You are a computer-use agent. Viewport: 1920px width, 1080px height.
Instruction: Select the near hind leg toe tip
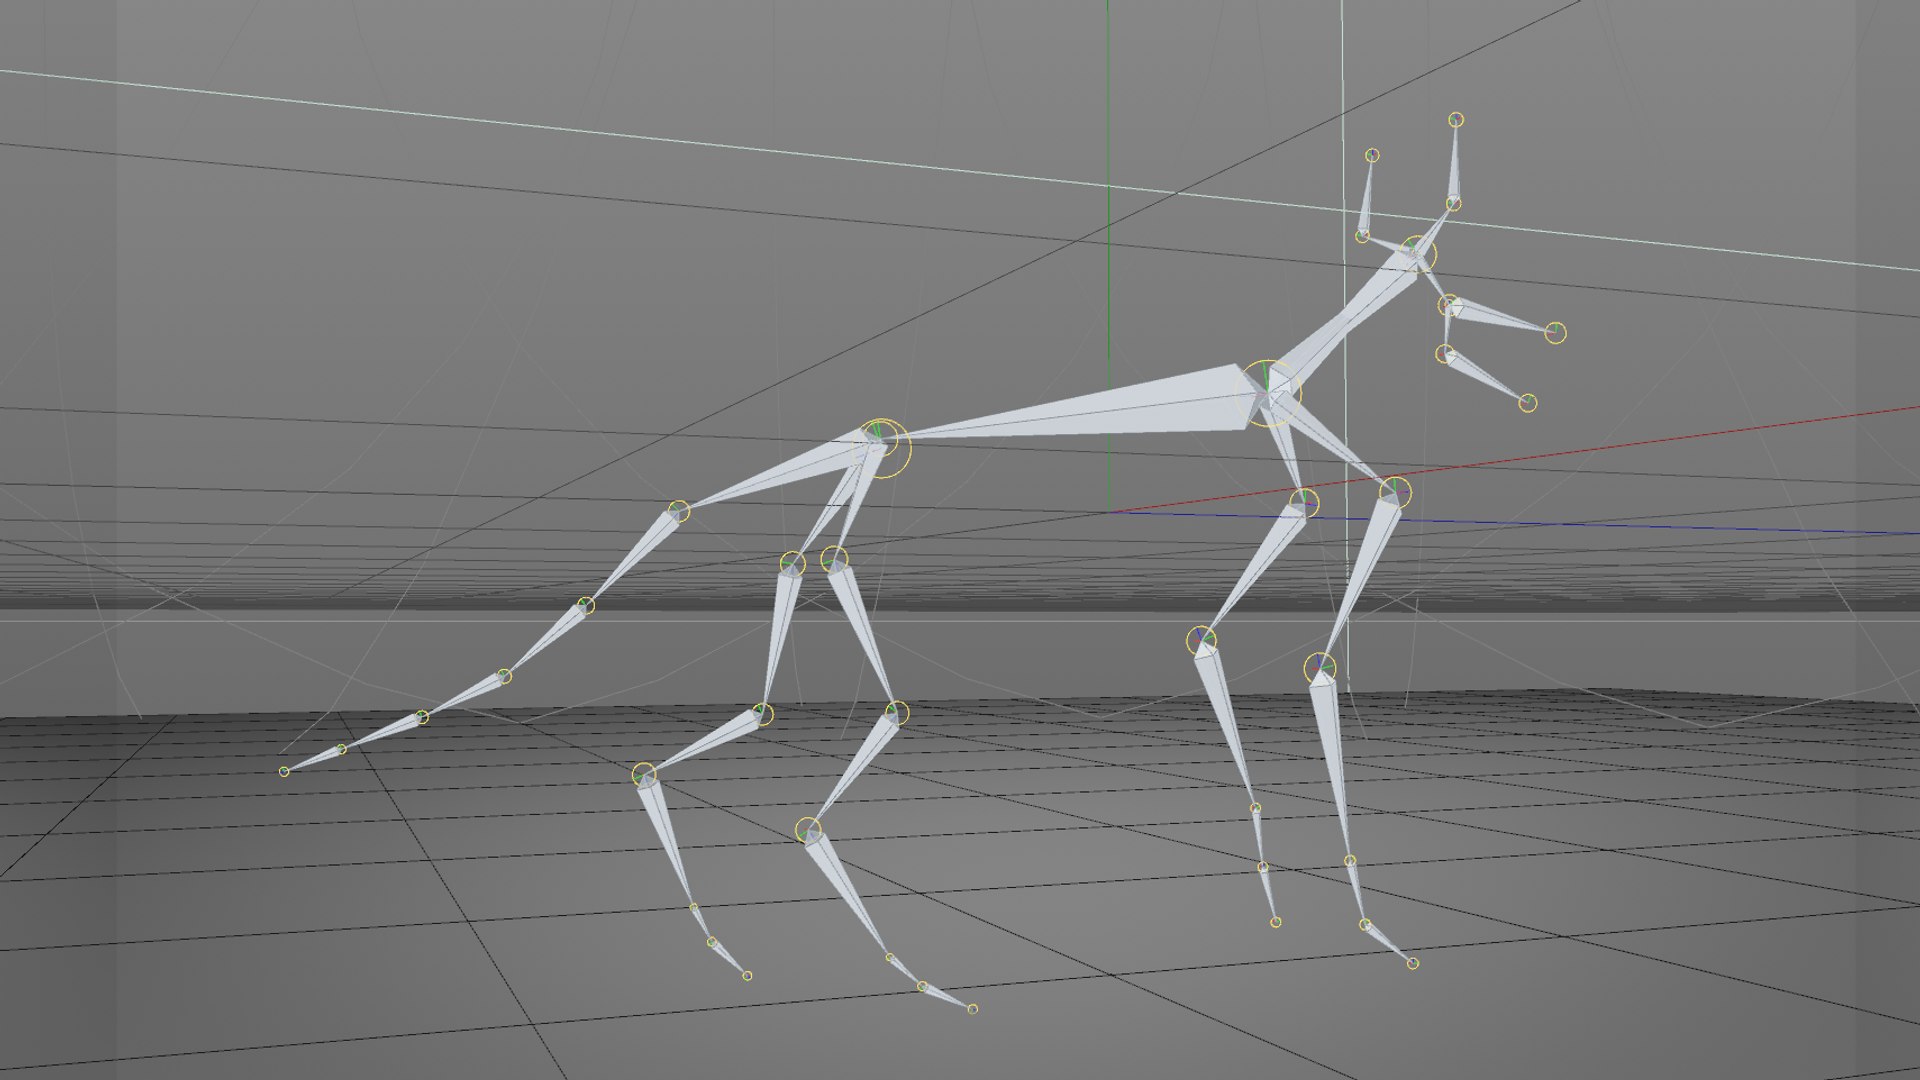(x=972, y=1009)
